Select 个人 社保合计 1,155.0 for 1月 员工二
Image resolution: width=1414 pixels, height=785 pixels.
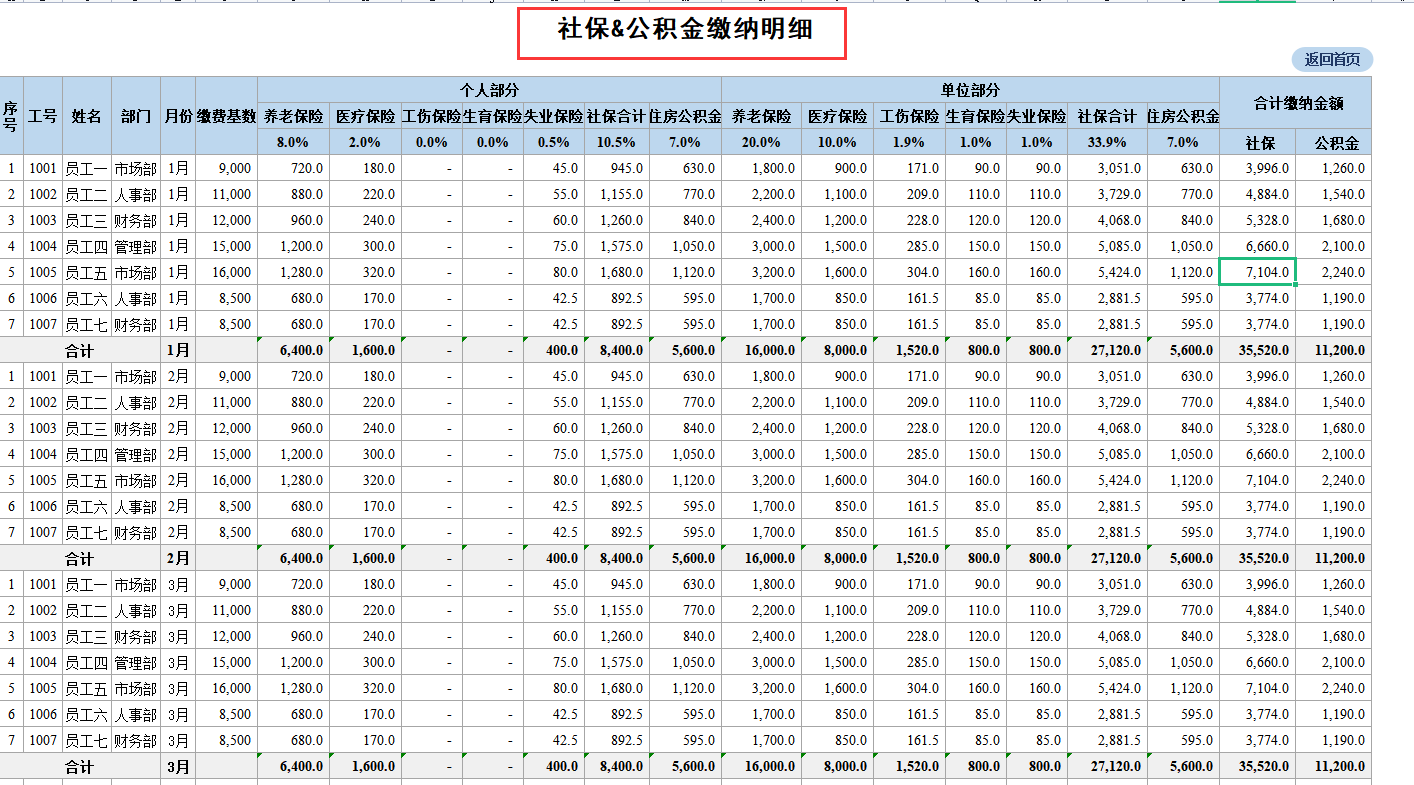click(617, 194)
